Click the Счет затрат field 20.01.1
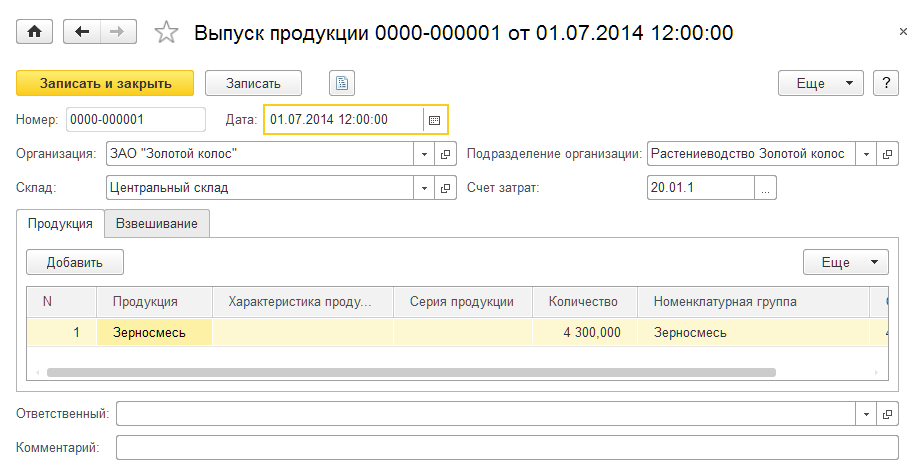 pos(700,188)
